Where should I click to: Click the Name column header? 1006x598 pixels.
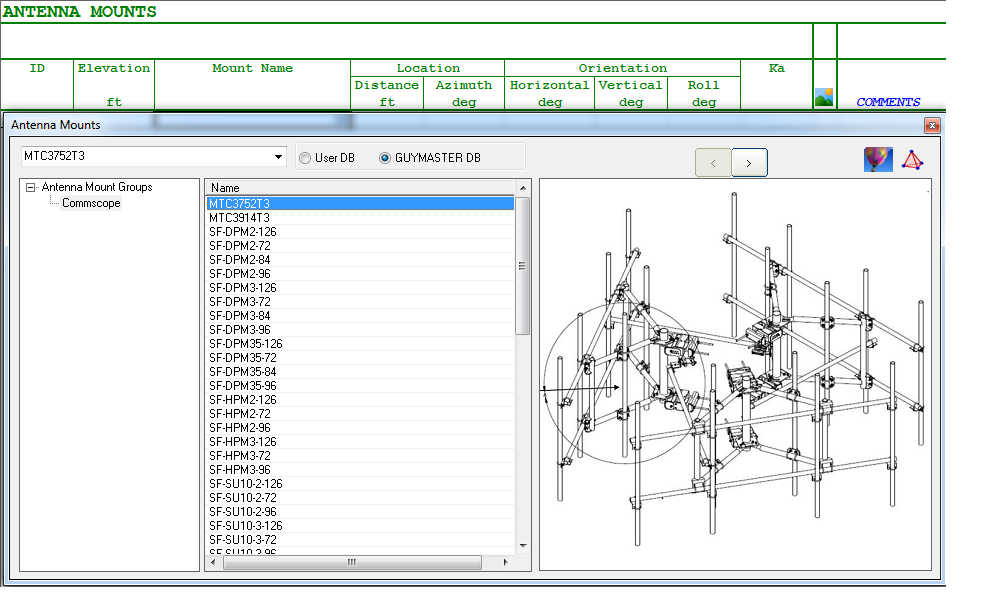pos(360,188)
